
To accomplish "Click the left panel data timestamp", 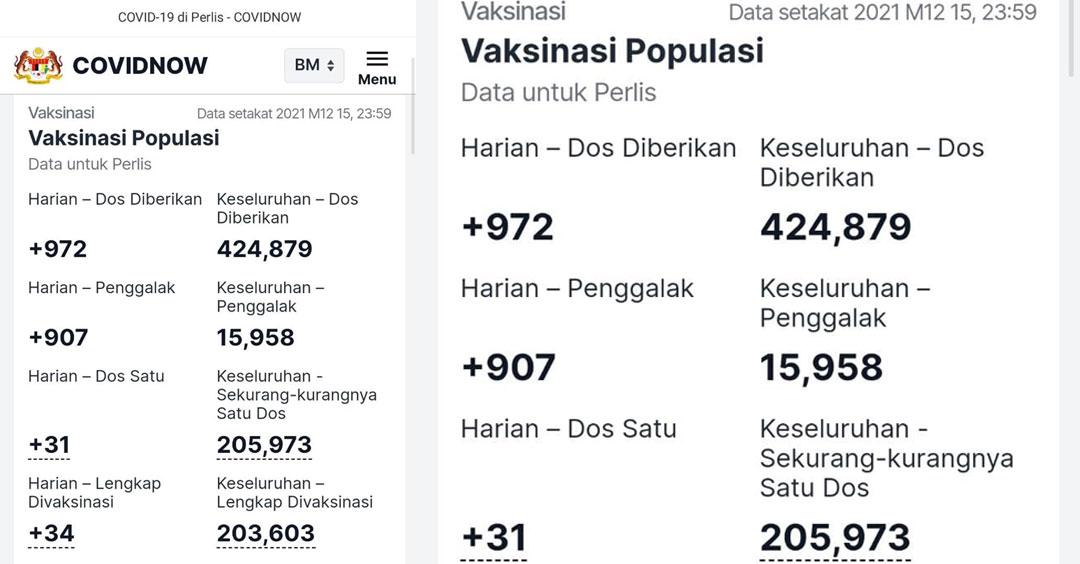I will tap(294, 114).
